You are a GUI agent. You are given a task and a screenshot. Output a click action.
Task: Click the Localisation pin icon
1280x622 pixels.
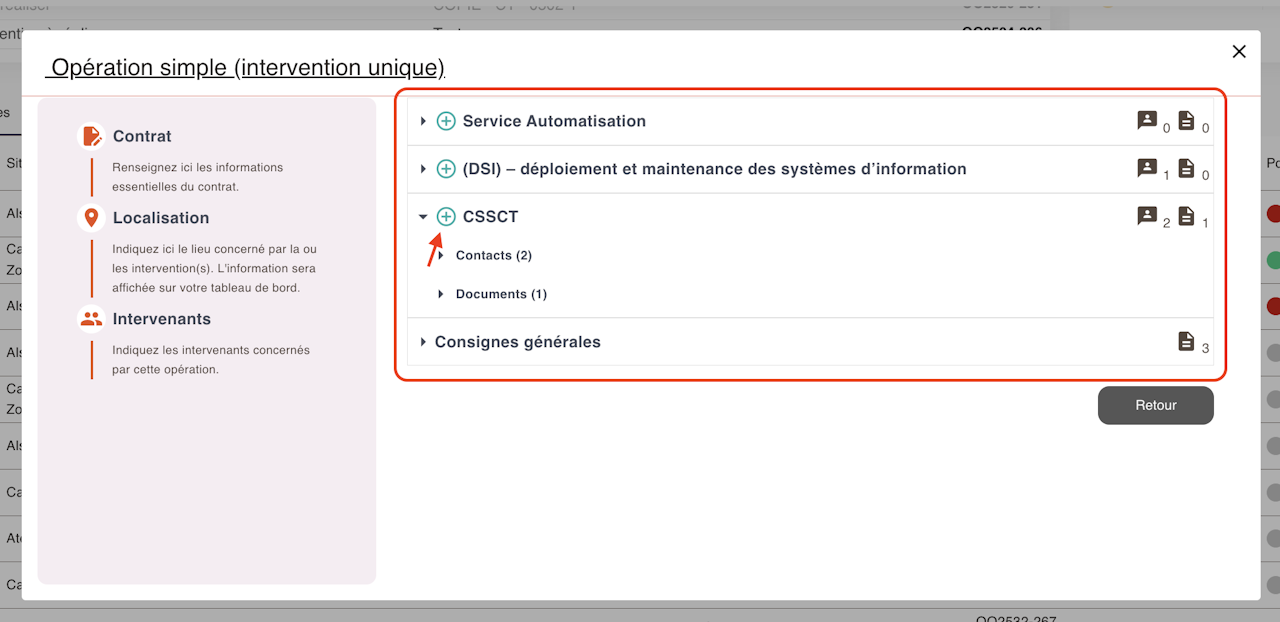coord(91,218)
